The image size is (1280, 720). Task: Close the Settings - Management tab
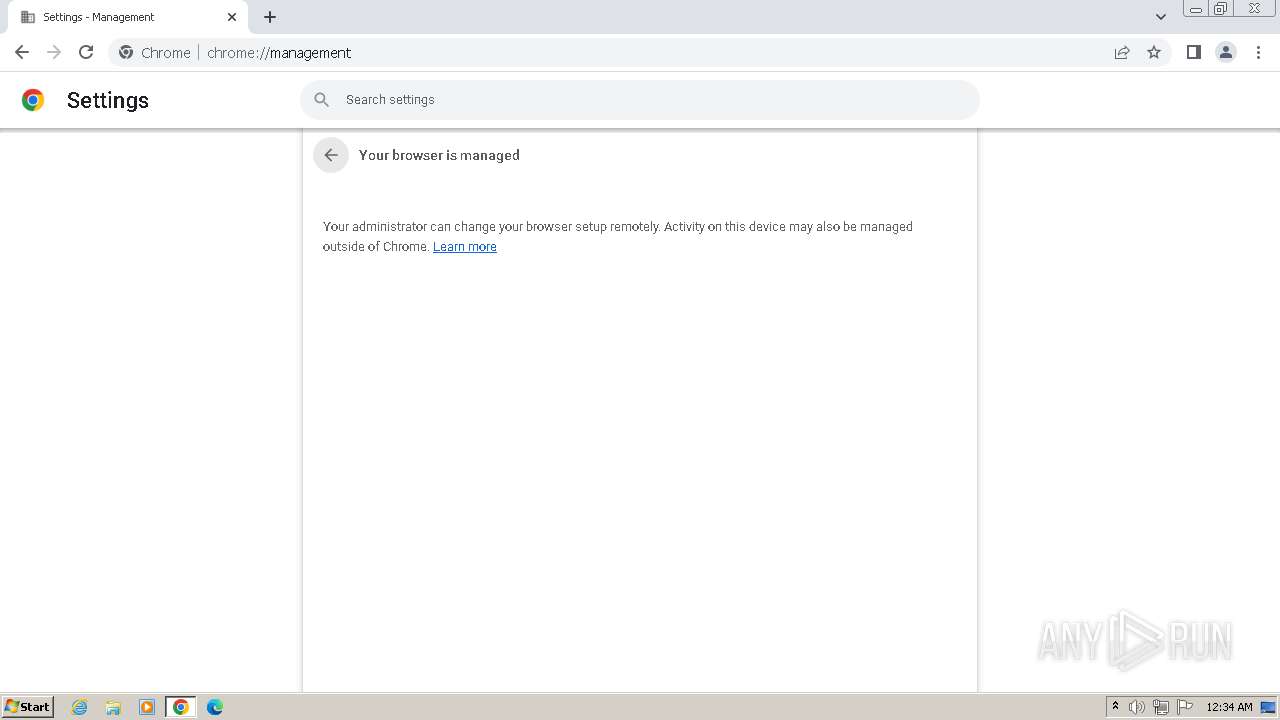tap(232, 17)
